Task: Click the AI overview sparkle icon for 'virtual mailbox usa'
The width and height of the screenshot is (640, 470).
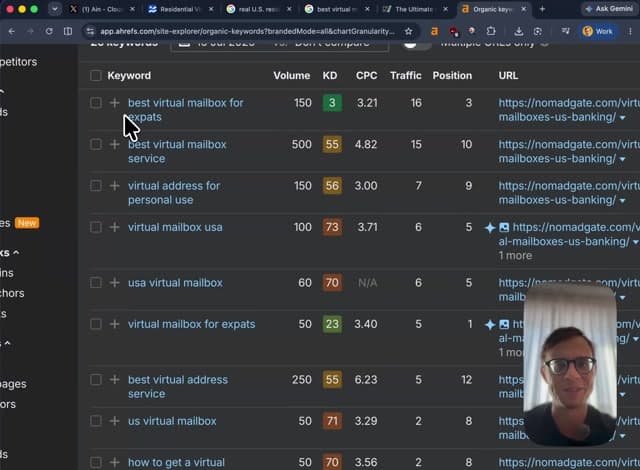Action: click(x=490, y=228)
